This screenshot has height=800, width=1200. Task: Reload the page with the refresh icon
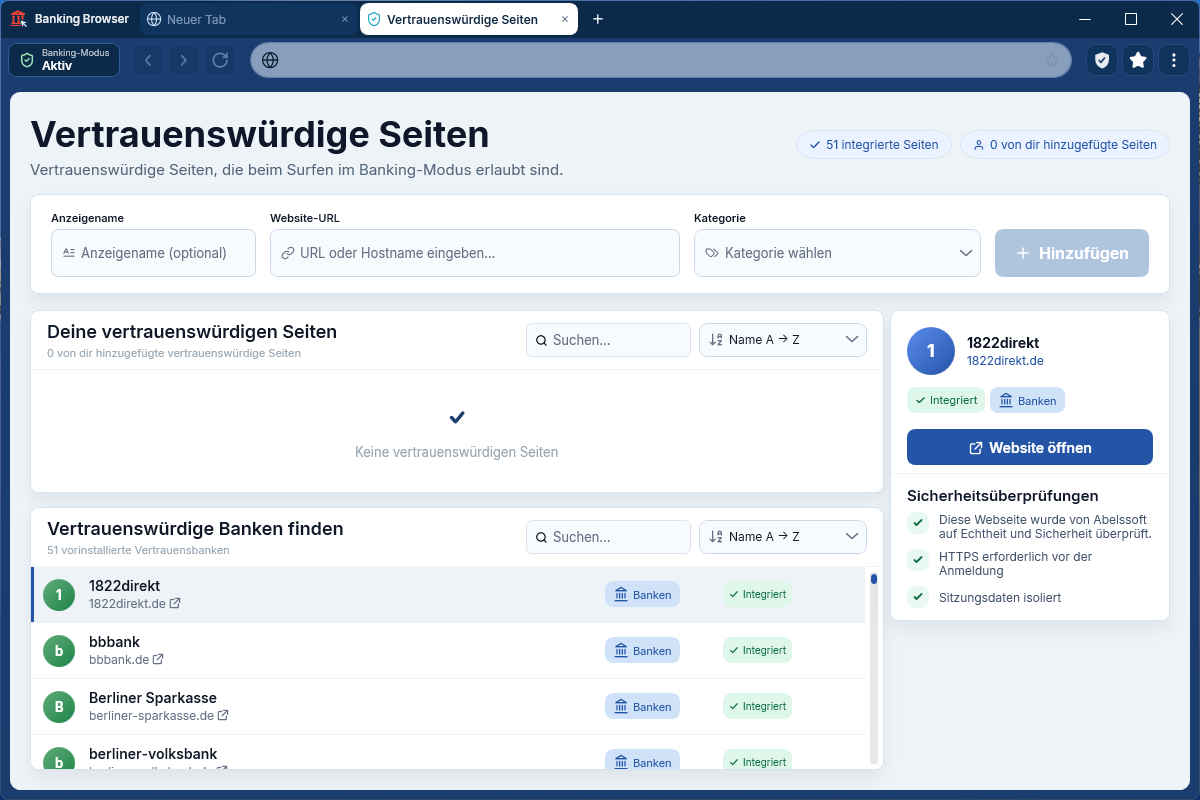click(220, 60)
